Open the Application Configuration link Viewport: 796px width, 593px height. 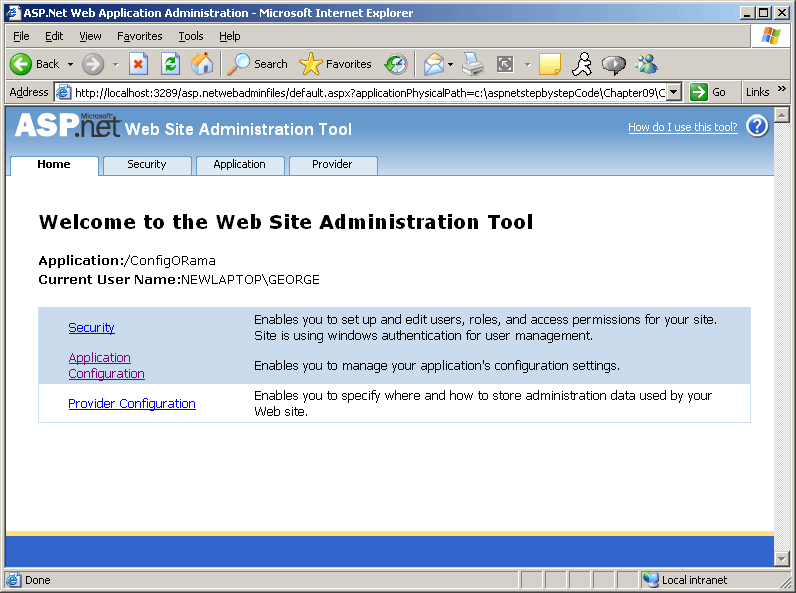pos(106,366)
